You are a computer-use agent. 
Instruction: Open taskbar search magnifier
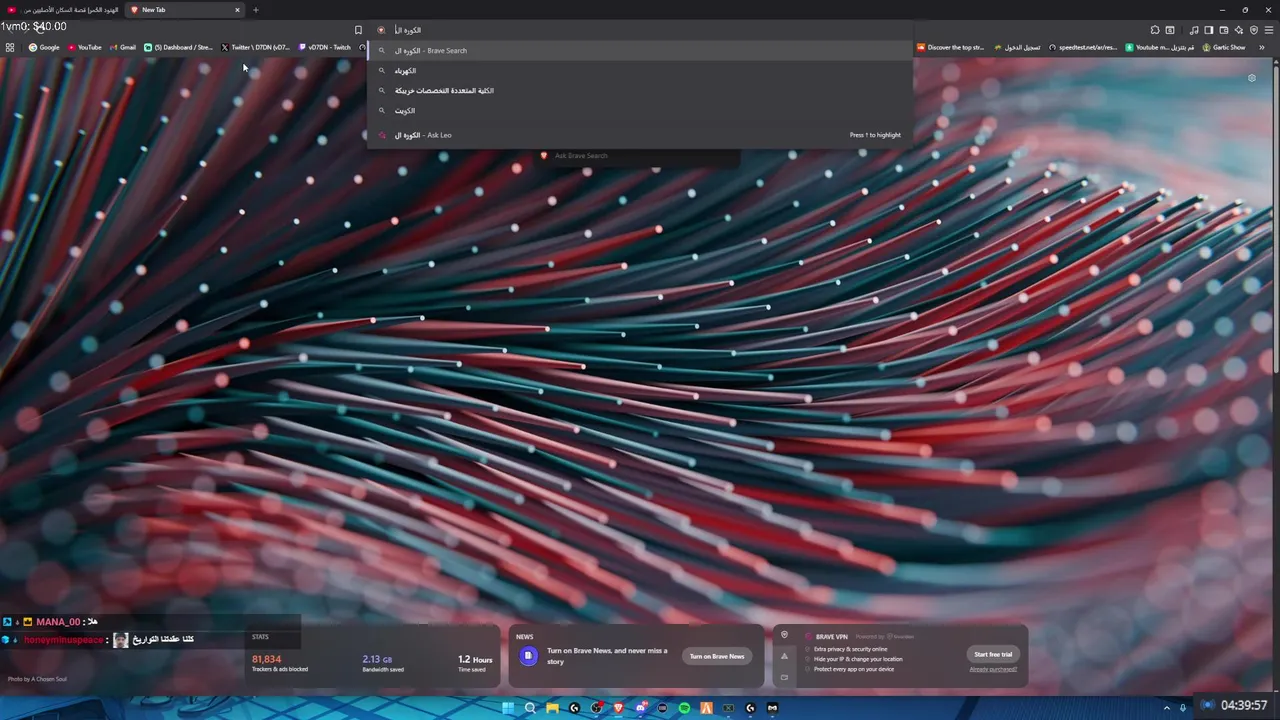(x=530, y=708)
